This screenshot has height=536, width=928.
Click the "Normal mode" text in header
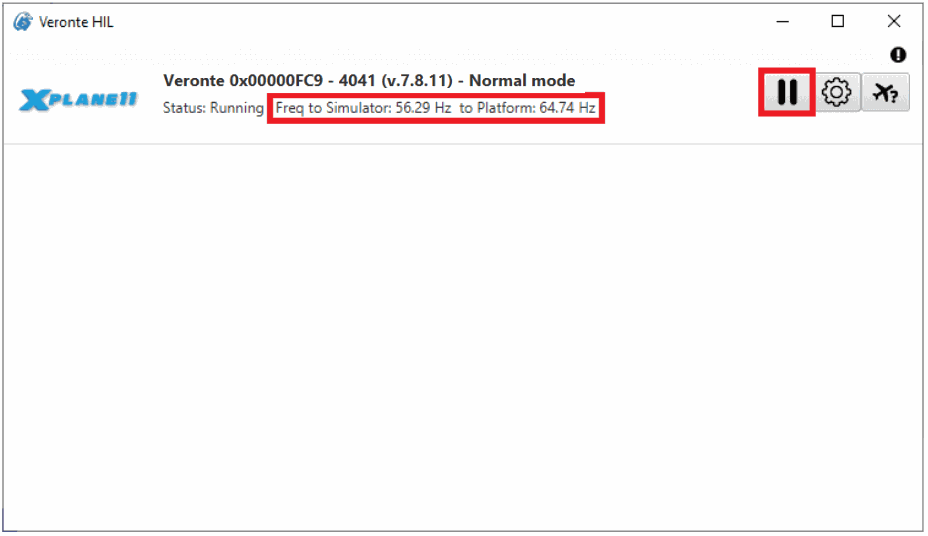[522, 81]
